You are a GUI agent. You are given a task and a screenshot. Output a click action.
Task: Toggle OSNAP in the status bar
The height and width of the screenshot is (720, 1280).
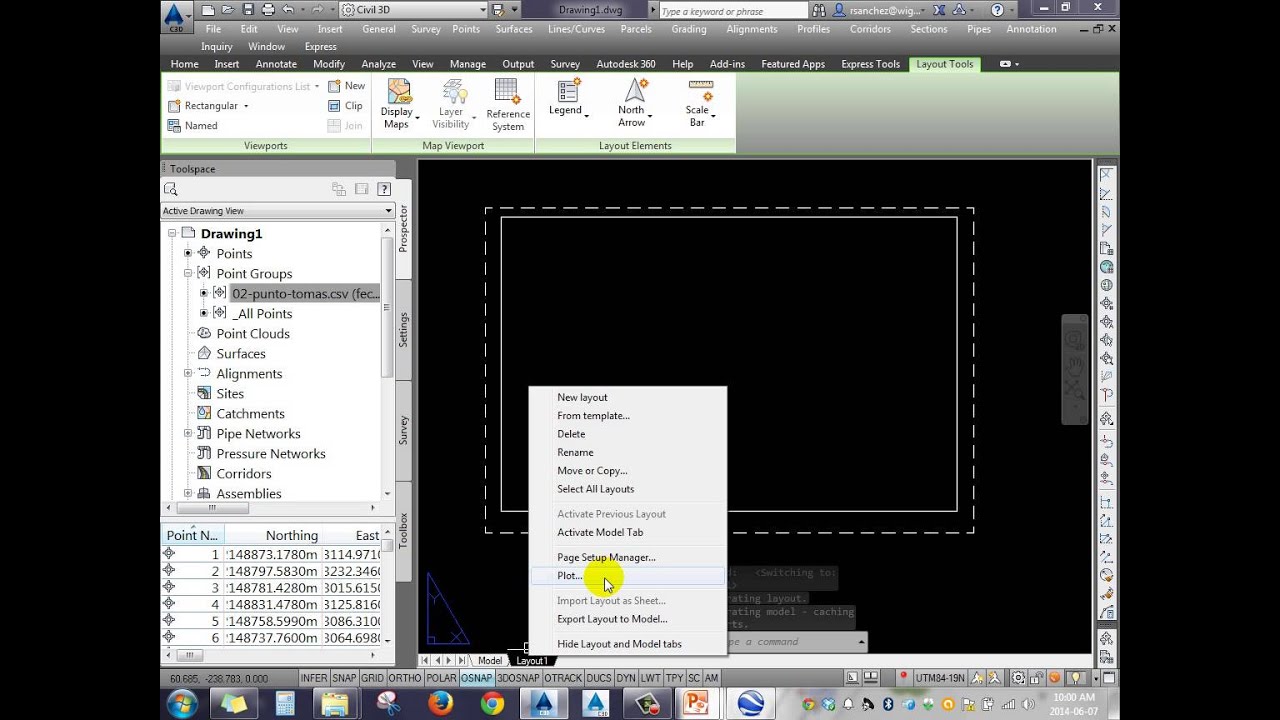476,678
